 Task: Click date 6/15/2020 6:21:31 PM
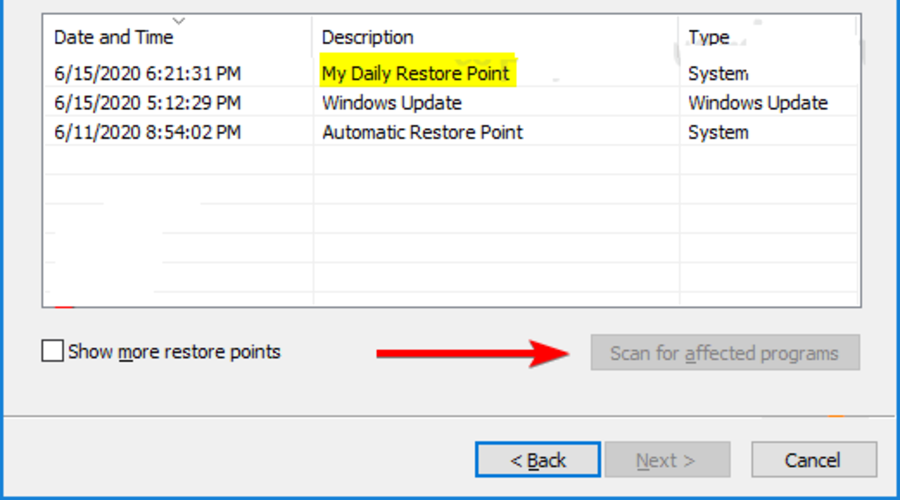click(148, 73)
